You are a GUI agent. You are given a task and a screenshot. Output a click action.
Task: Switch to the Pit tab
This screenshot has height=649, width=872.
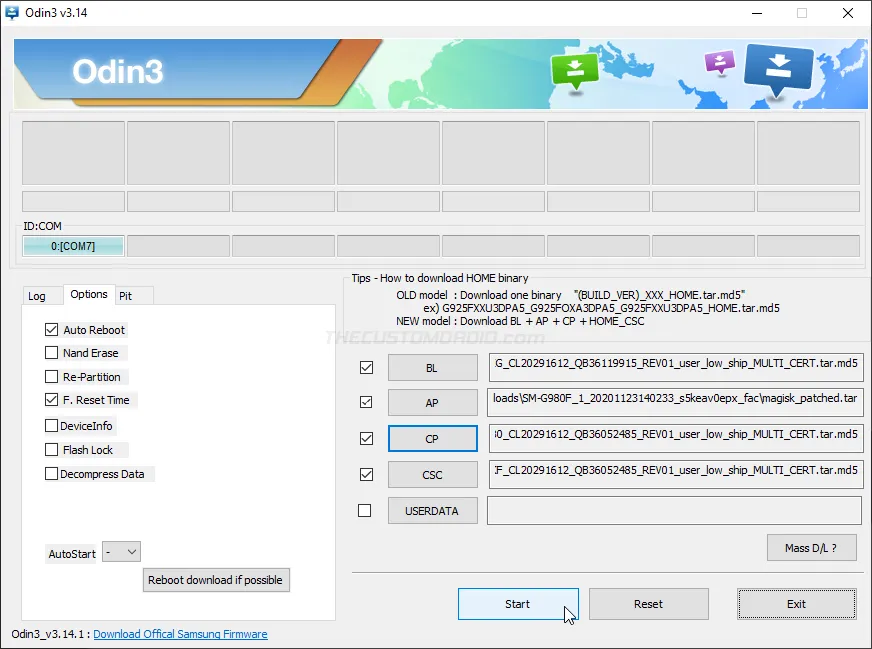point(125,296)
